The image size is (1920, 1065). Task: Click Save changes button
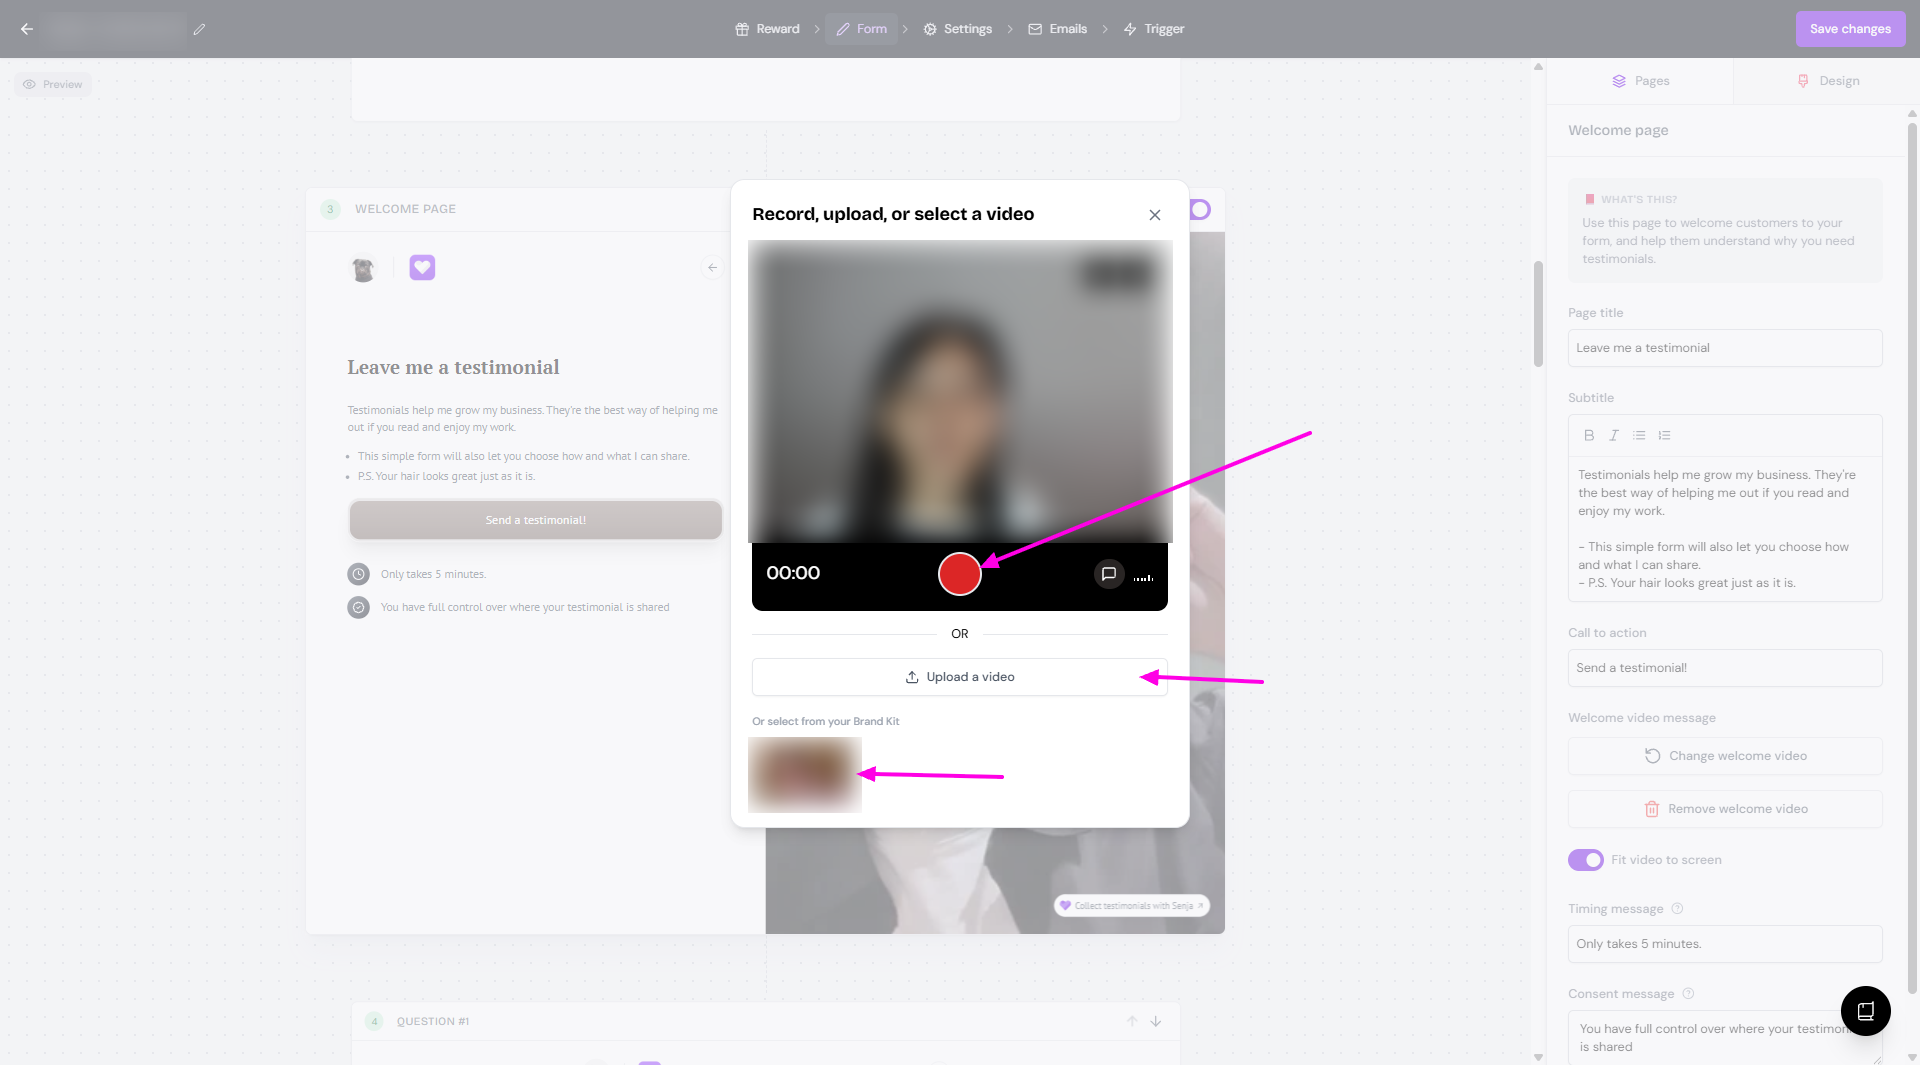pos(1849,29)
